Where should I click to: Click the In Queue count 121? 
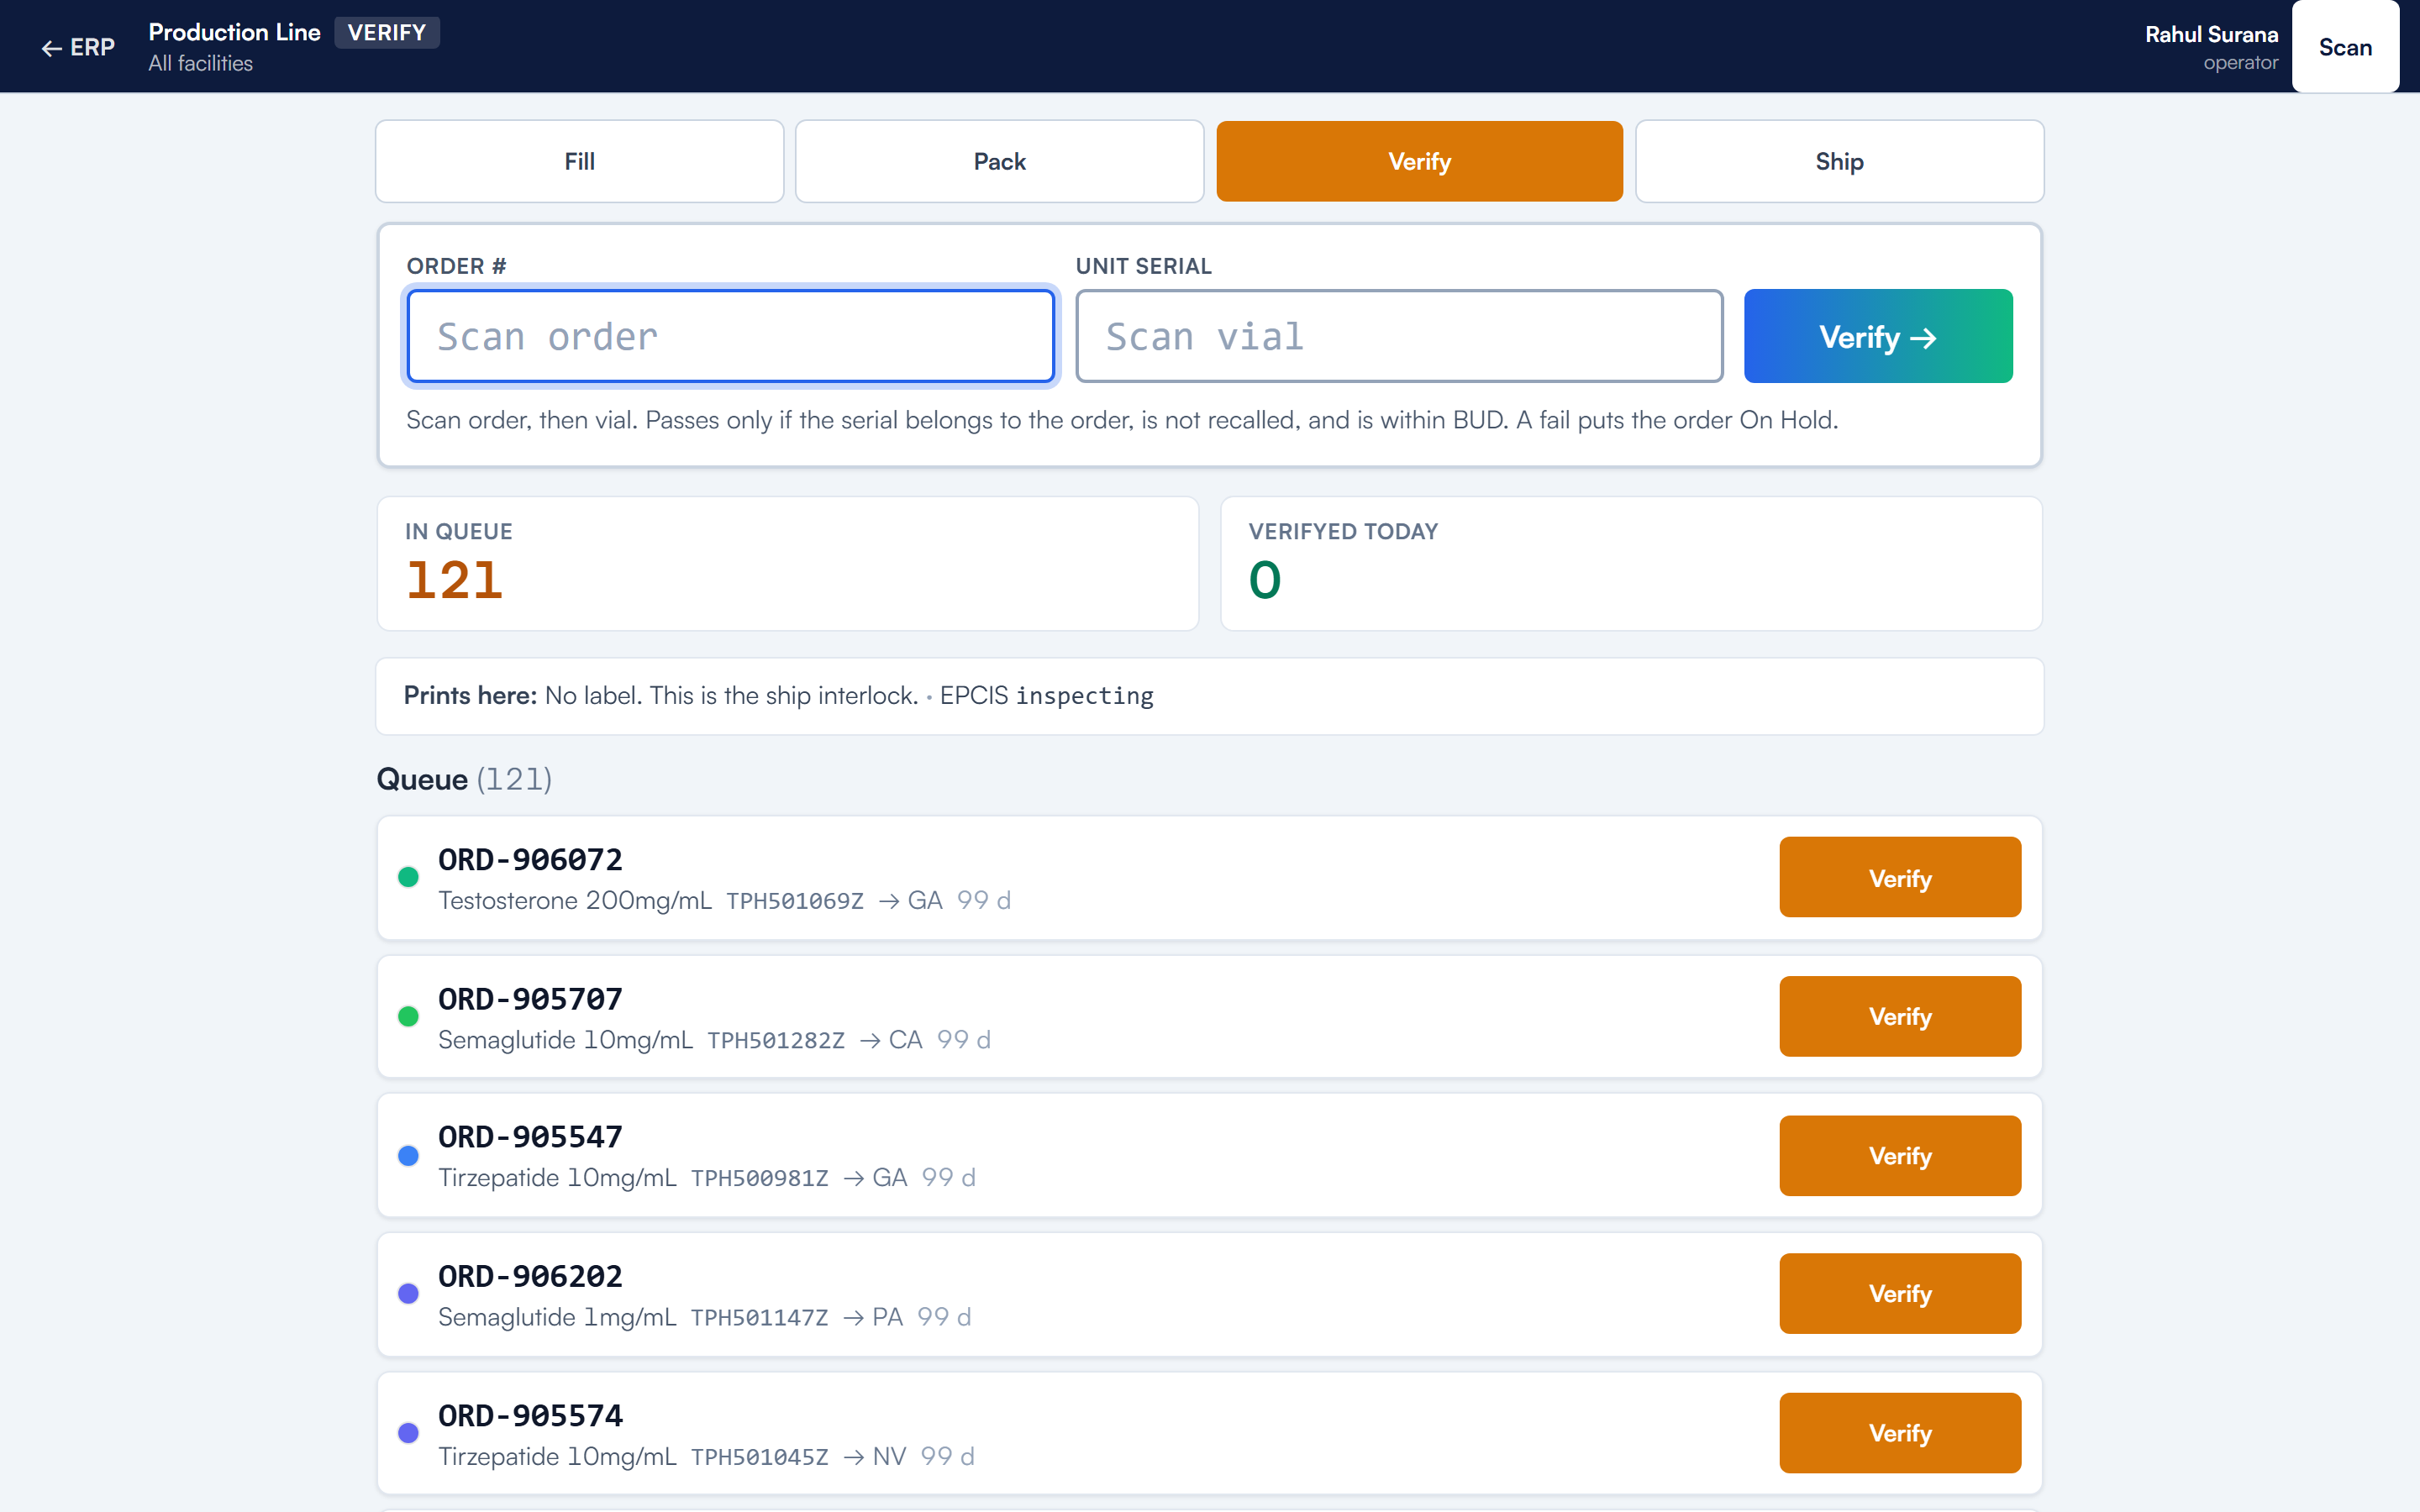[454, 580]
